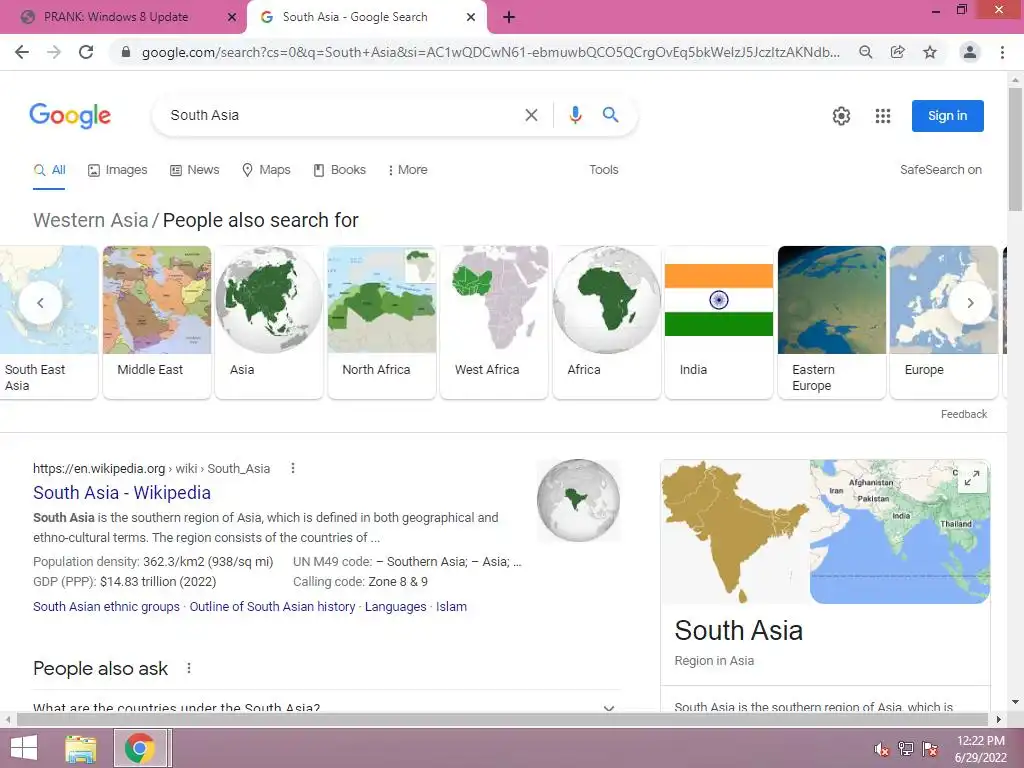The width and height of the screenshot is (1024, 768).
Task: Open Google apps grid
Action: (883, 116)
